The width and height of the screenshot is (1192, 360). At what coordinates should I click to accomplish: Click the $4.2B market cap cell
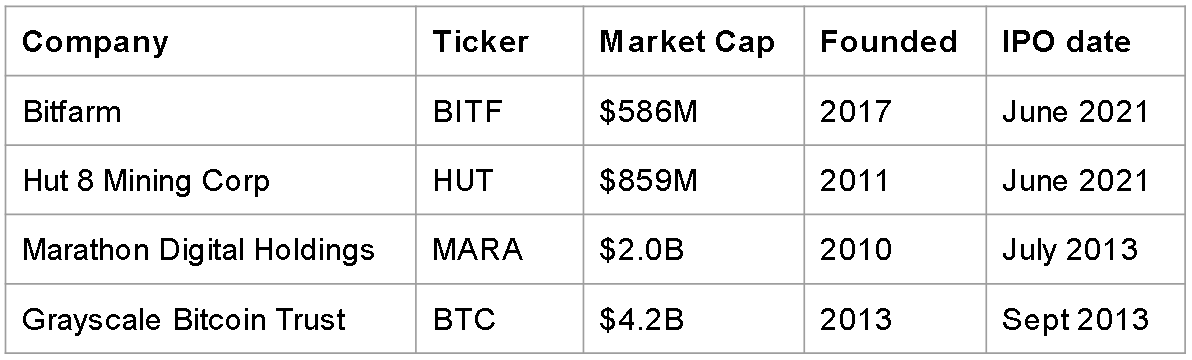coord(693,318)
